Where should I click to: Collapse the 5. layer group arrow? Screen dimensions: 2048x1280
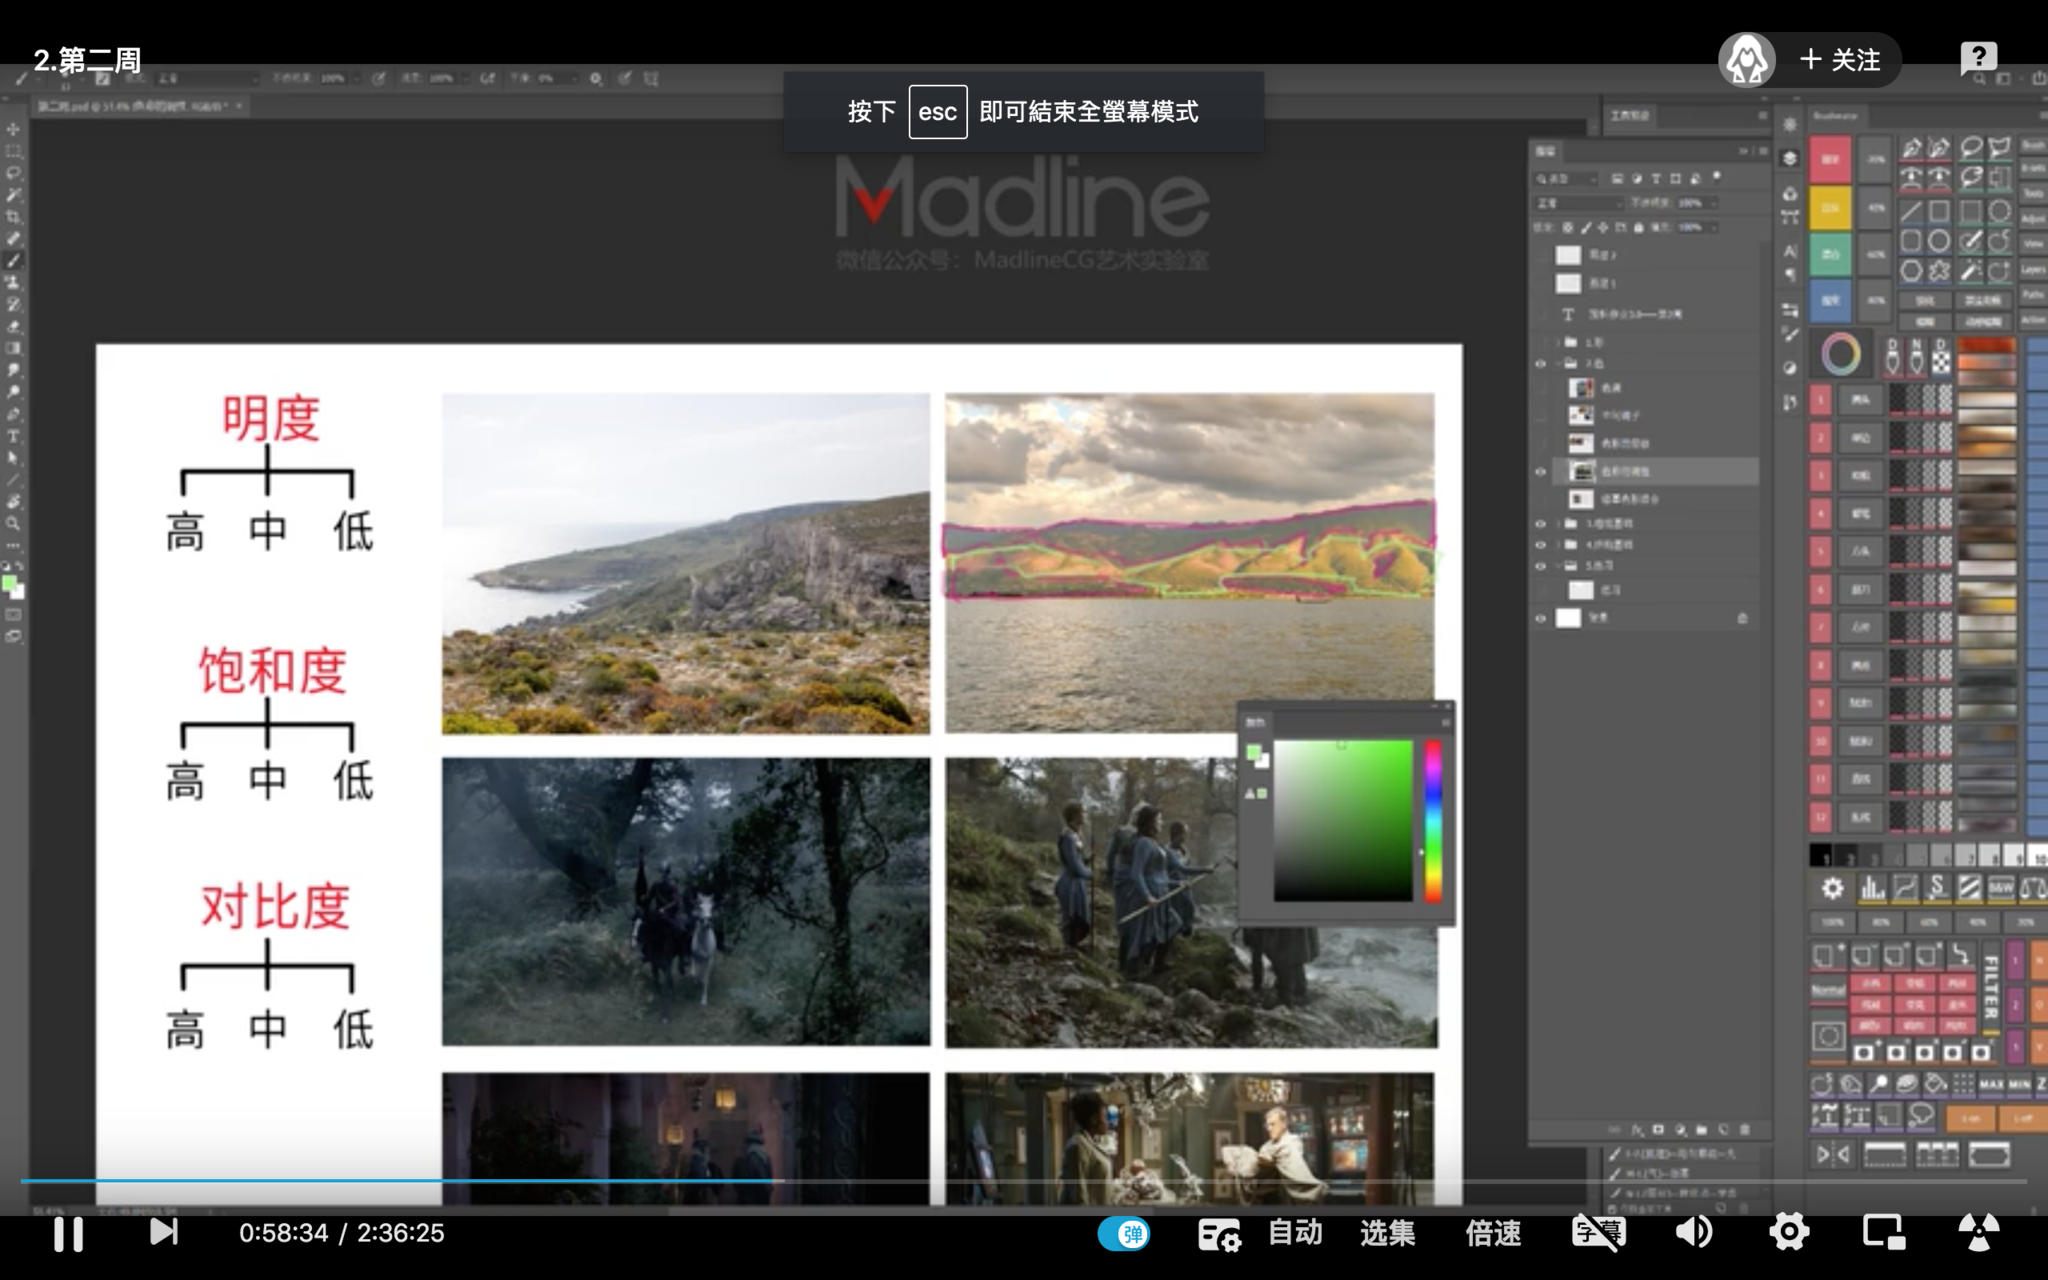coord(1558,566)
